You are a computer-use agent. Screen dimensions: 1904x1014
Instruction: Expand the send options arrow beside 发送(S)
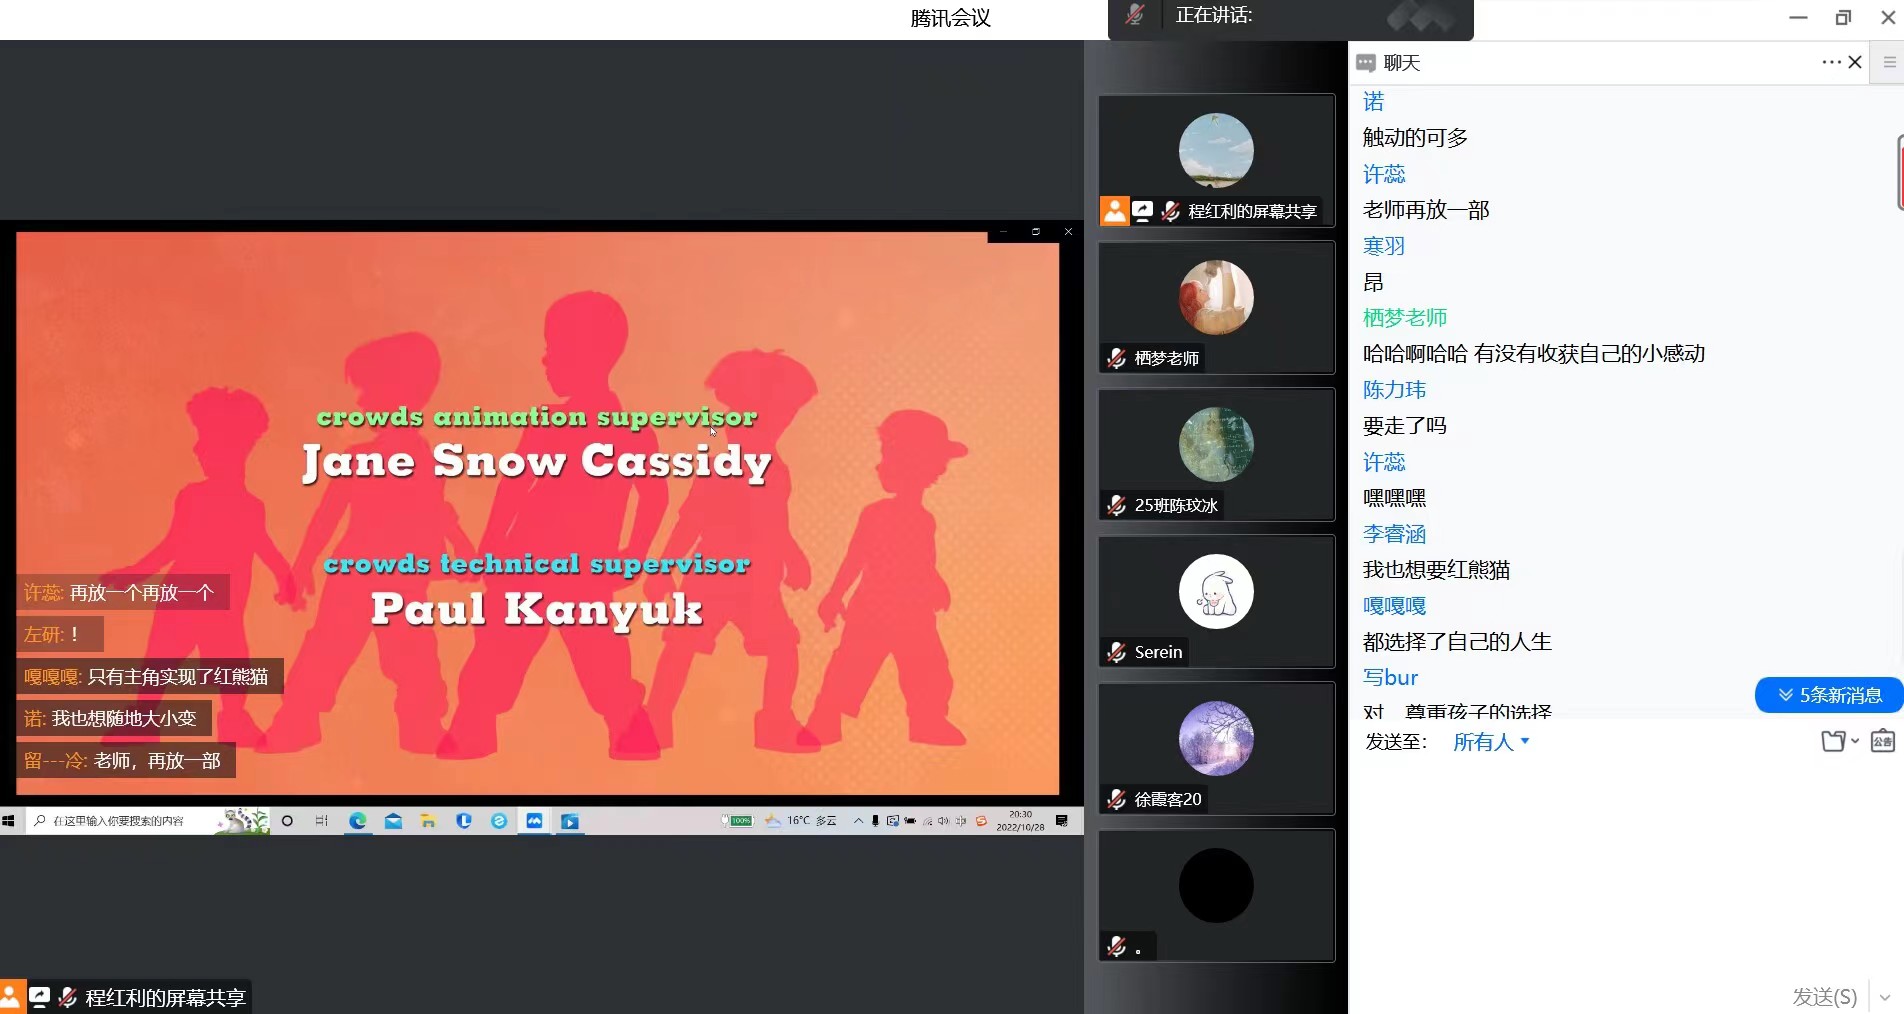click(x=1885, y=997)
